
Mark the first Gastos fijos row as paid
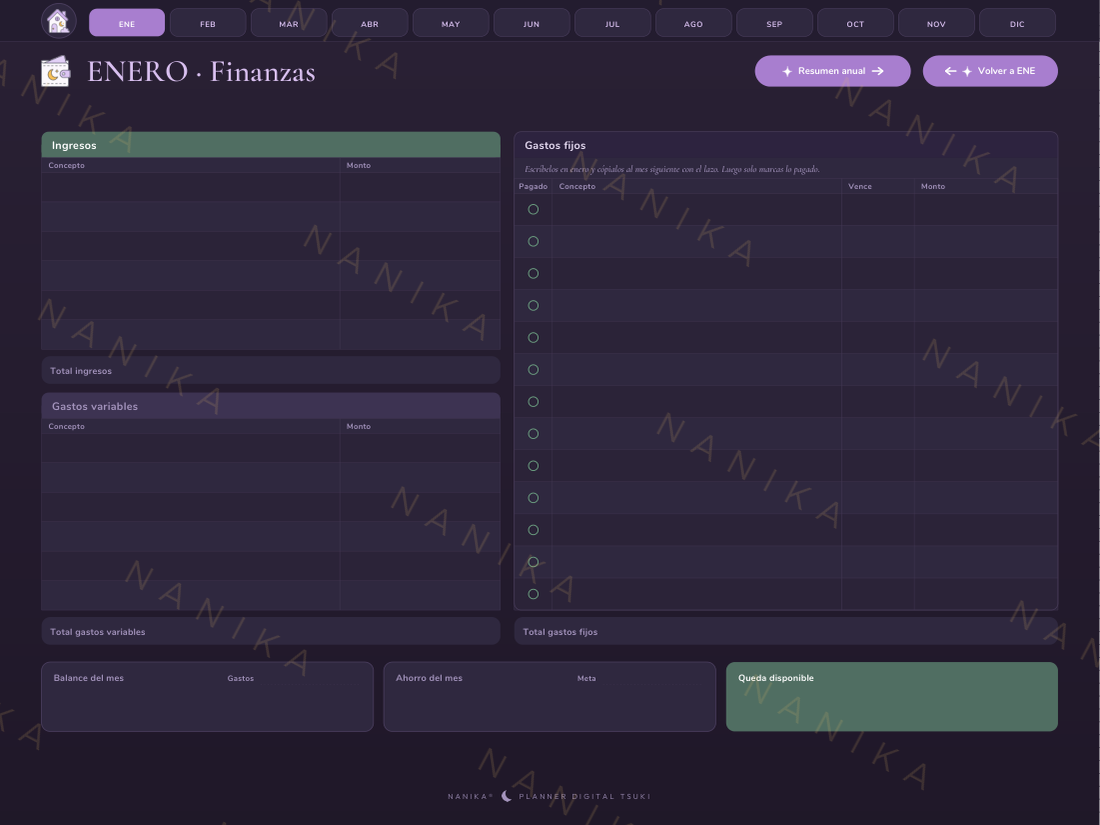click(533, 210)
